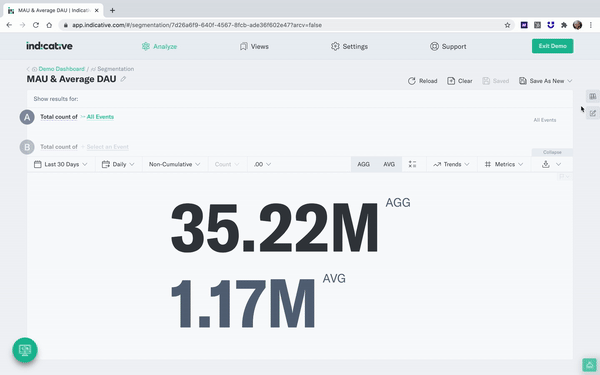The width and height of the screenshot is (600, 375).
Task: Click the green home icon at bottom right
Action: 590,365
